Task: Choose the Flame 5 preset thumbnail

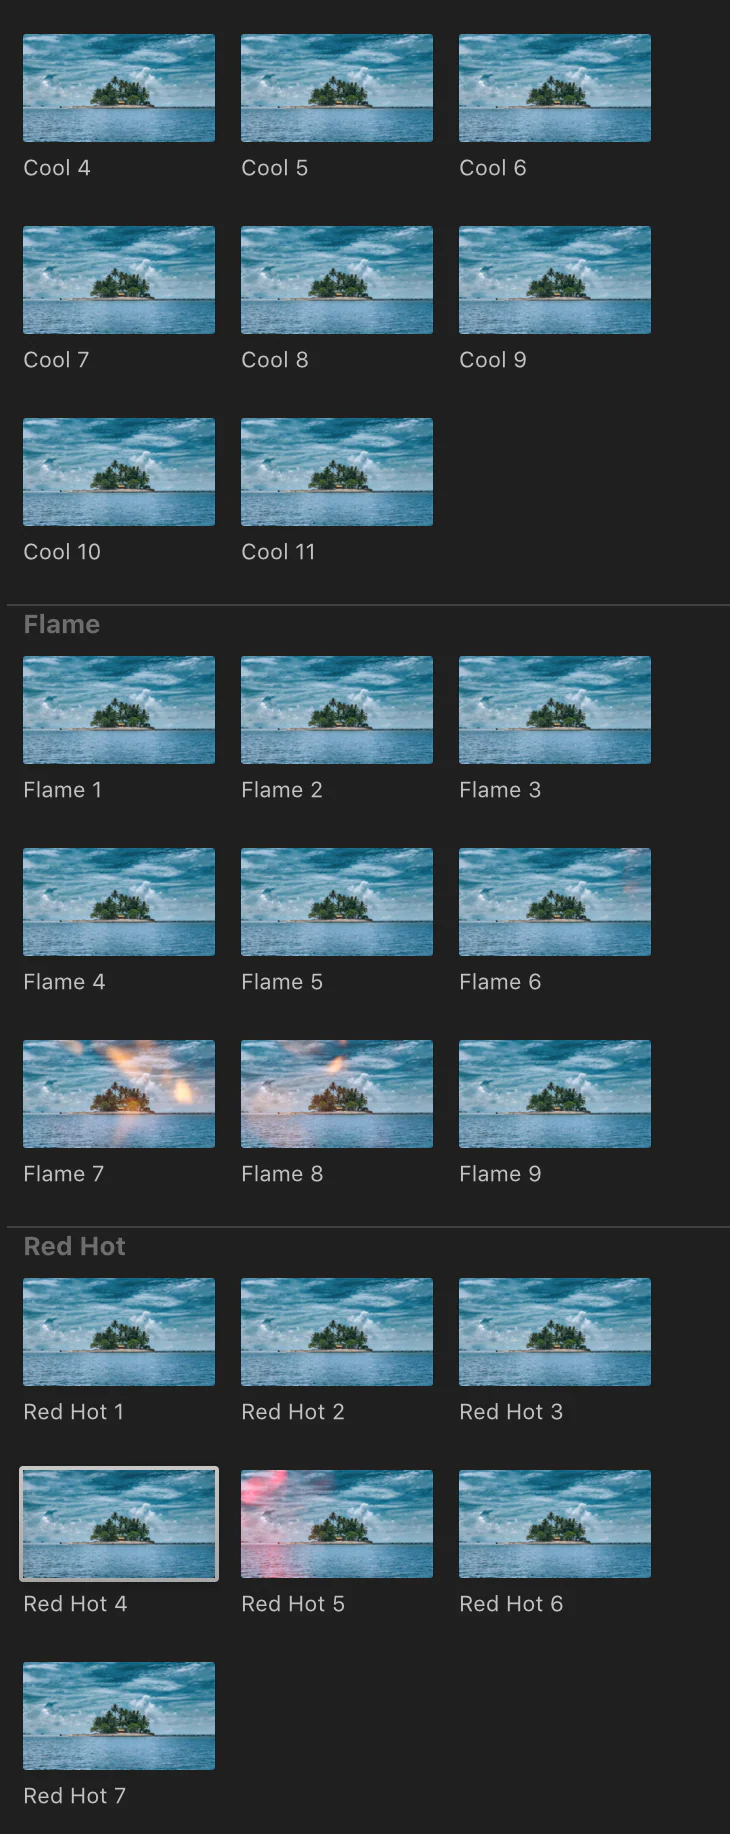Action: 337,902
